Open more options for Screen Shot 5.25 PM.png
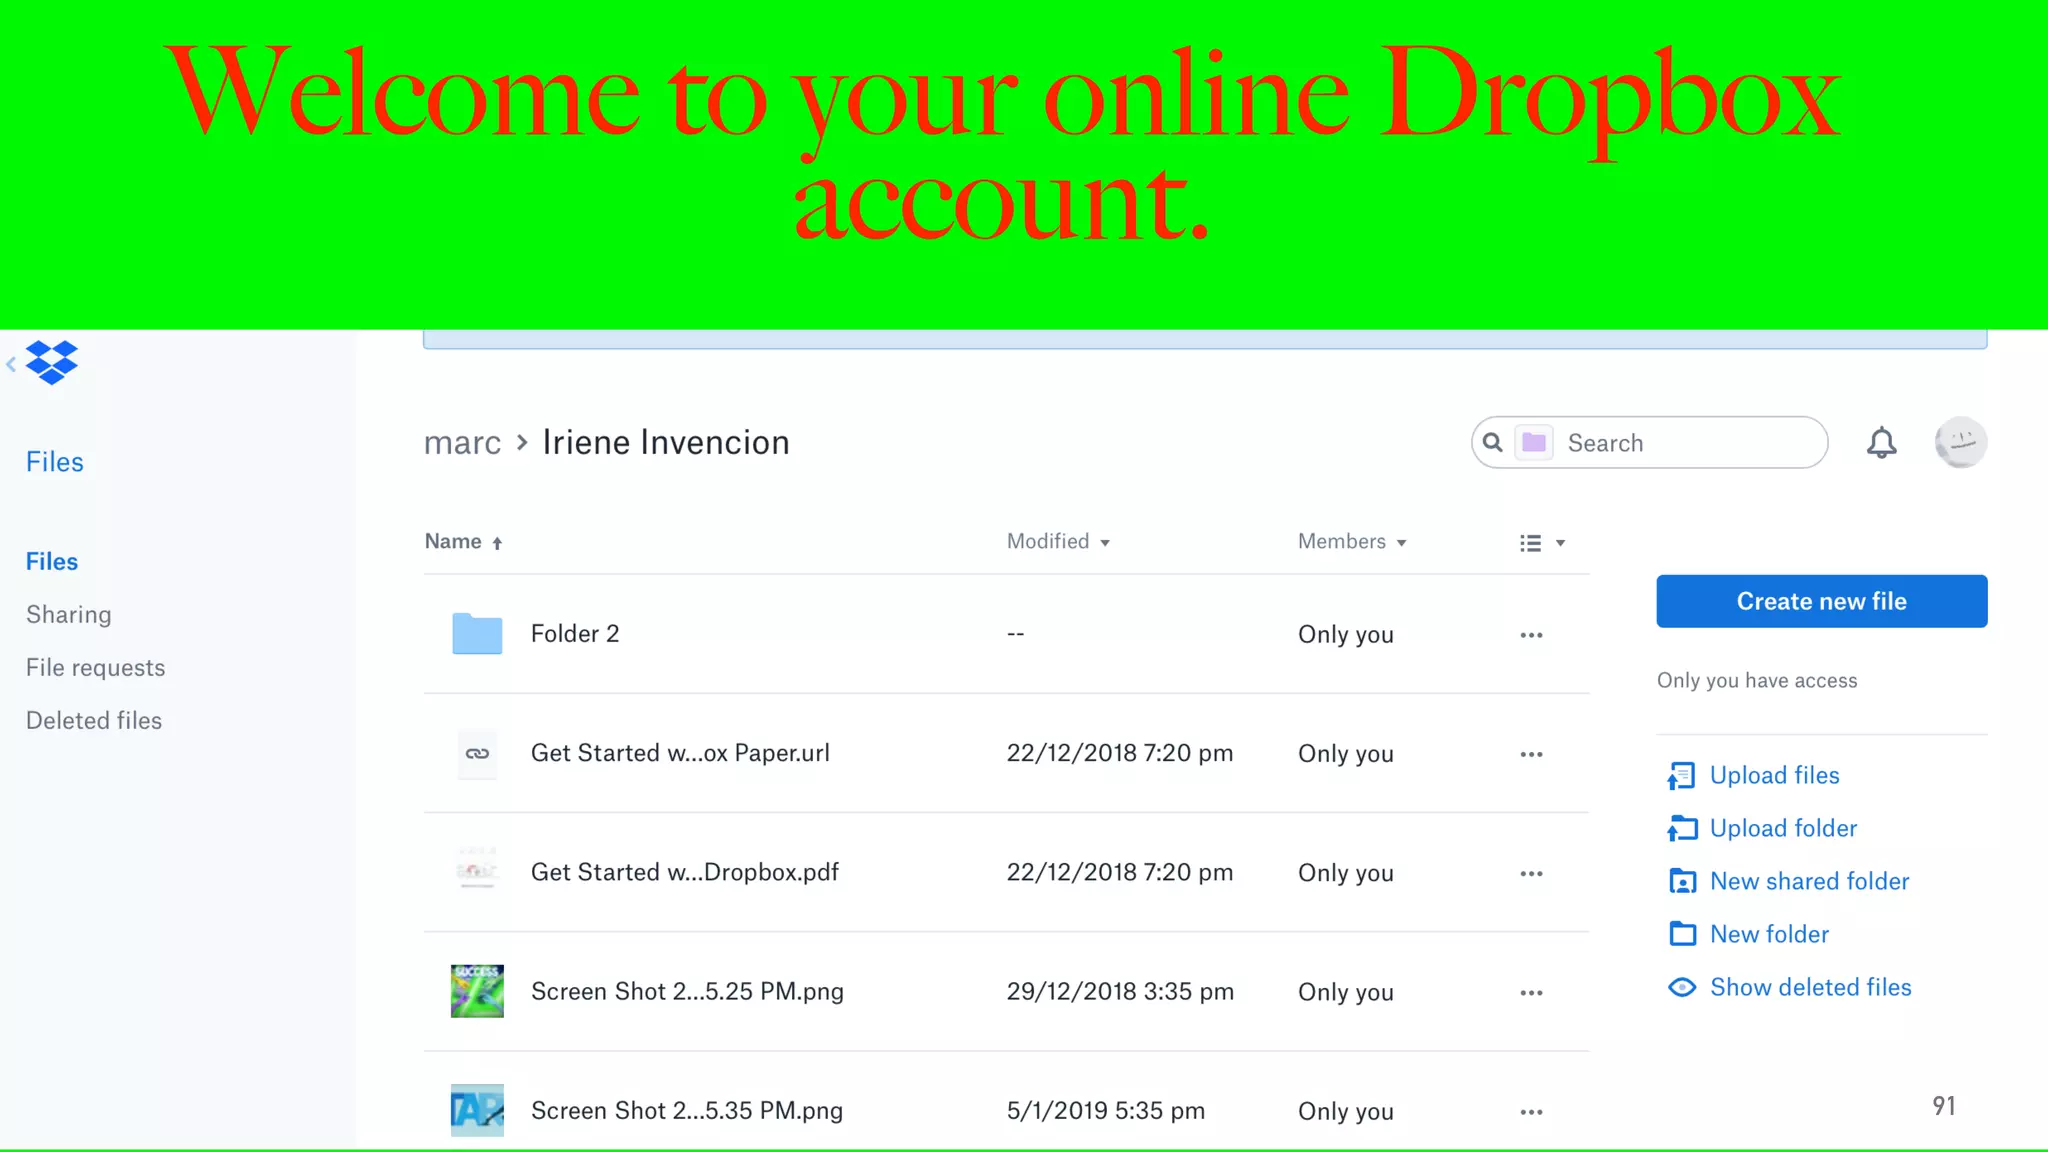Image resolution: width=2048 pixels, height=1152 pixels. [x=1531, y=993]
